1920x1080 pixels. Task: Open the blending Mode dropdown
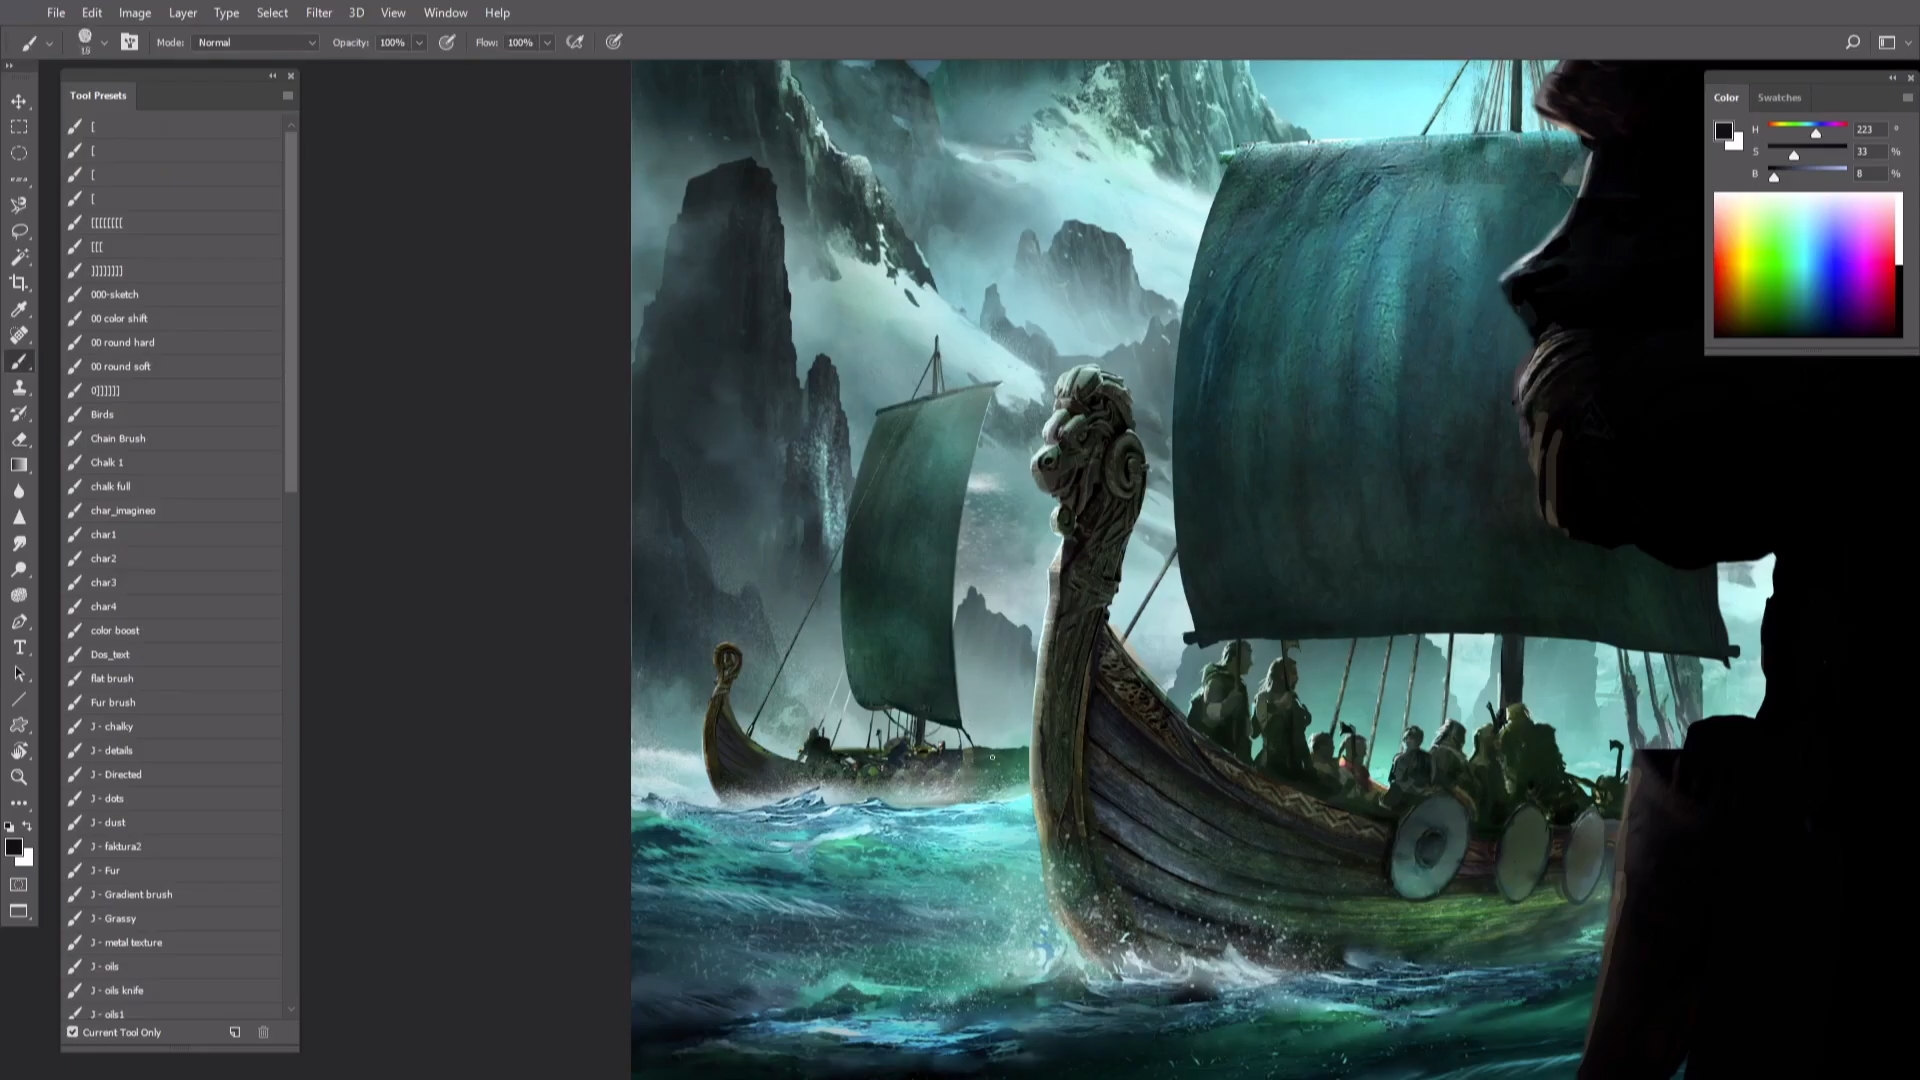click(x=257, y=42)
